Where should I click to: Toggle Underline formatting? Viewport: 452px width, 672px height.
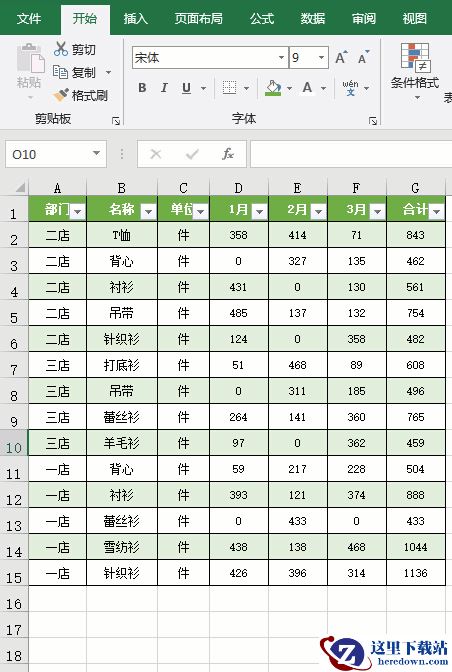186,88
